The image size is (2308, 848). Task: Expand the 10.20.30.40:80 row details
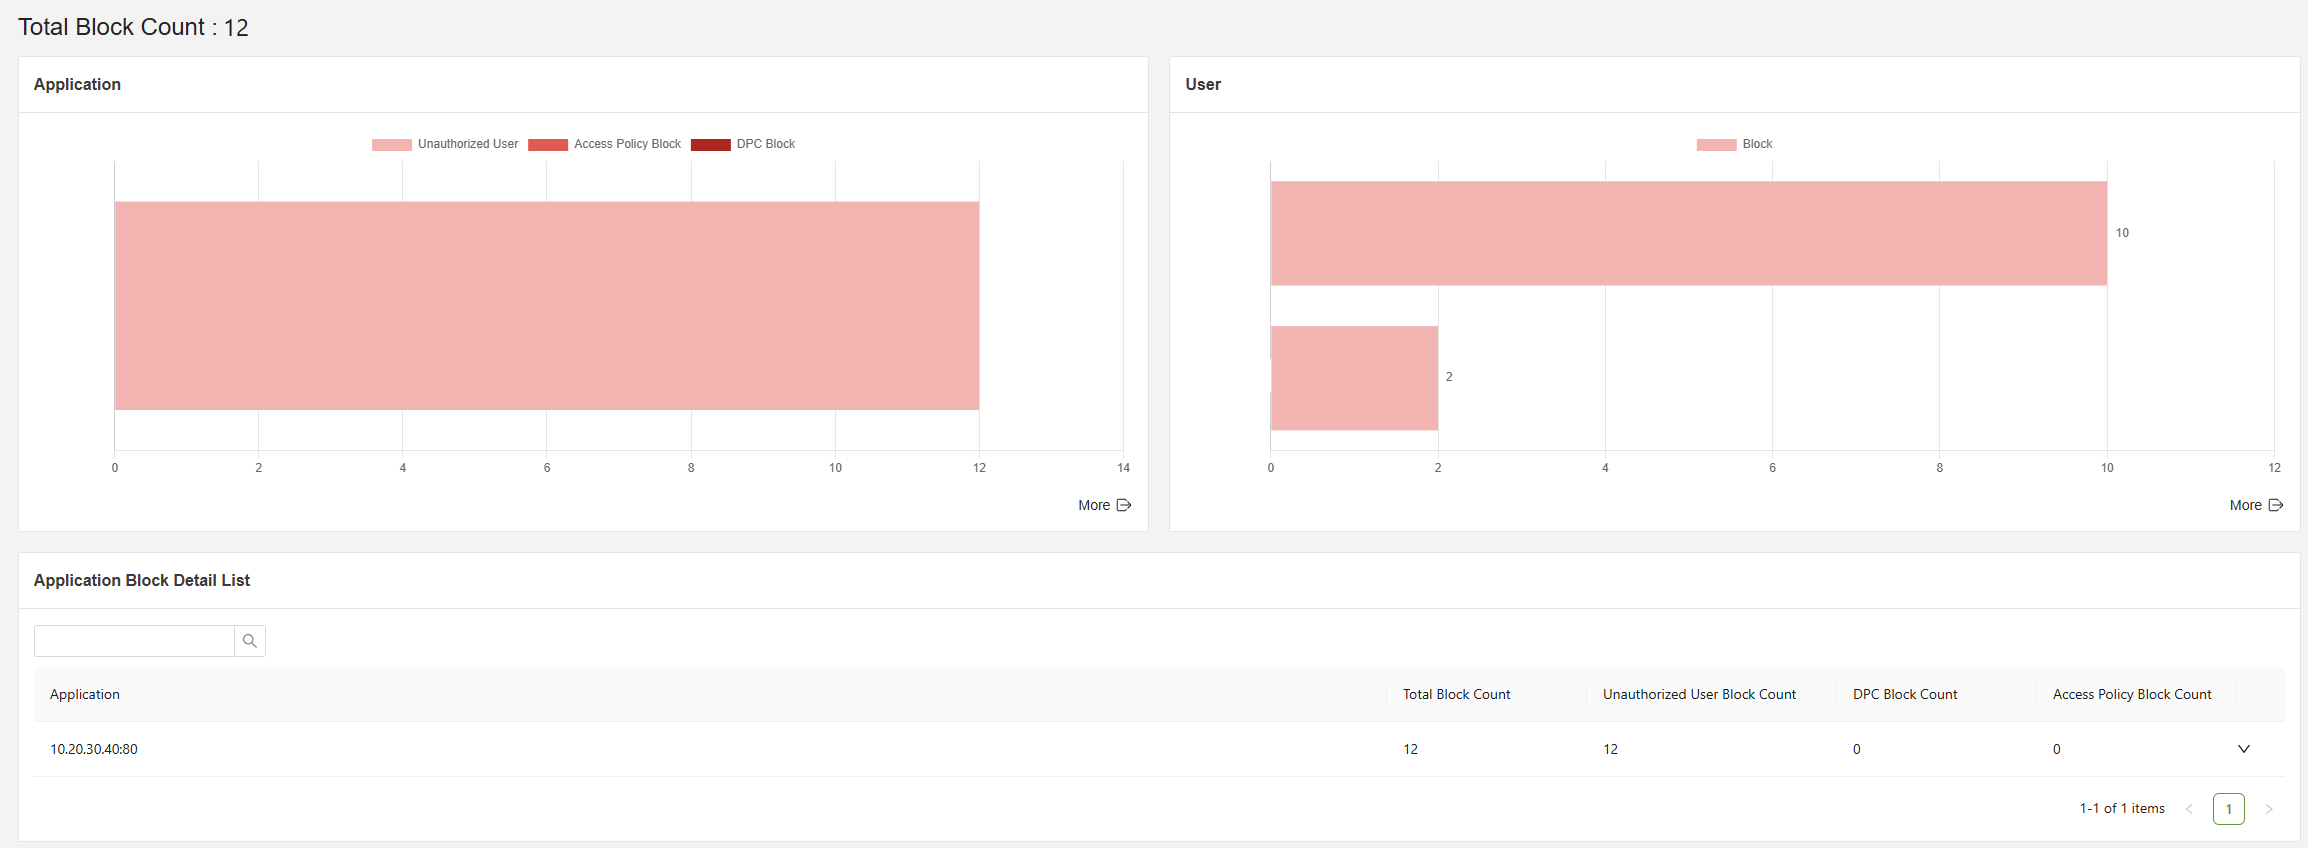coord(2243,749)
